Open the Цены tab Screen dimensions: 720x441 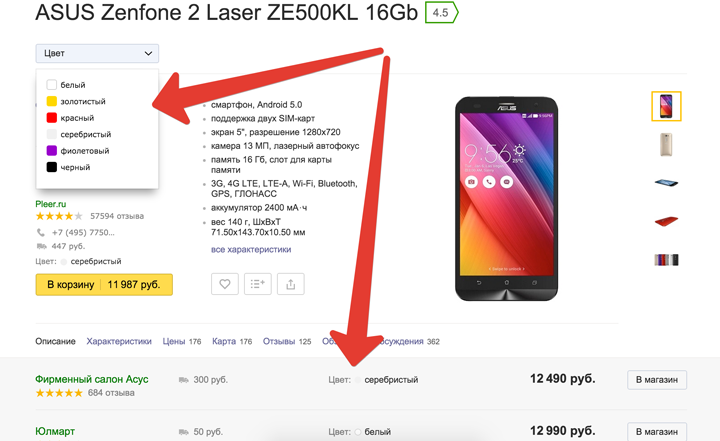pyautogui.click(x=174, y=342)
